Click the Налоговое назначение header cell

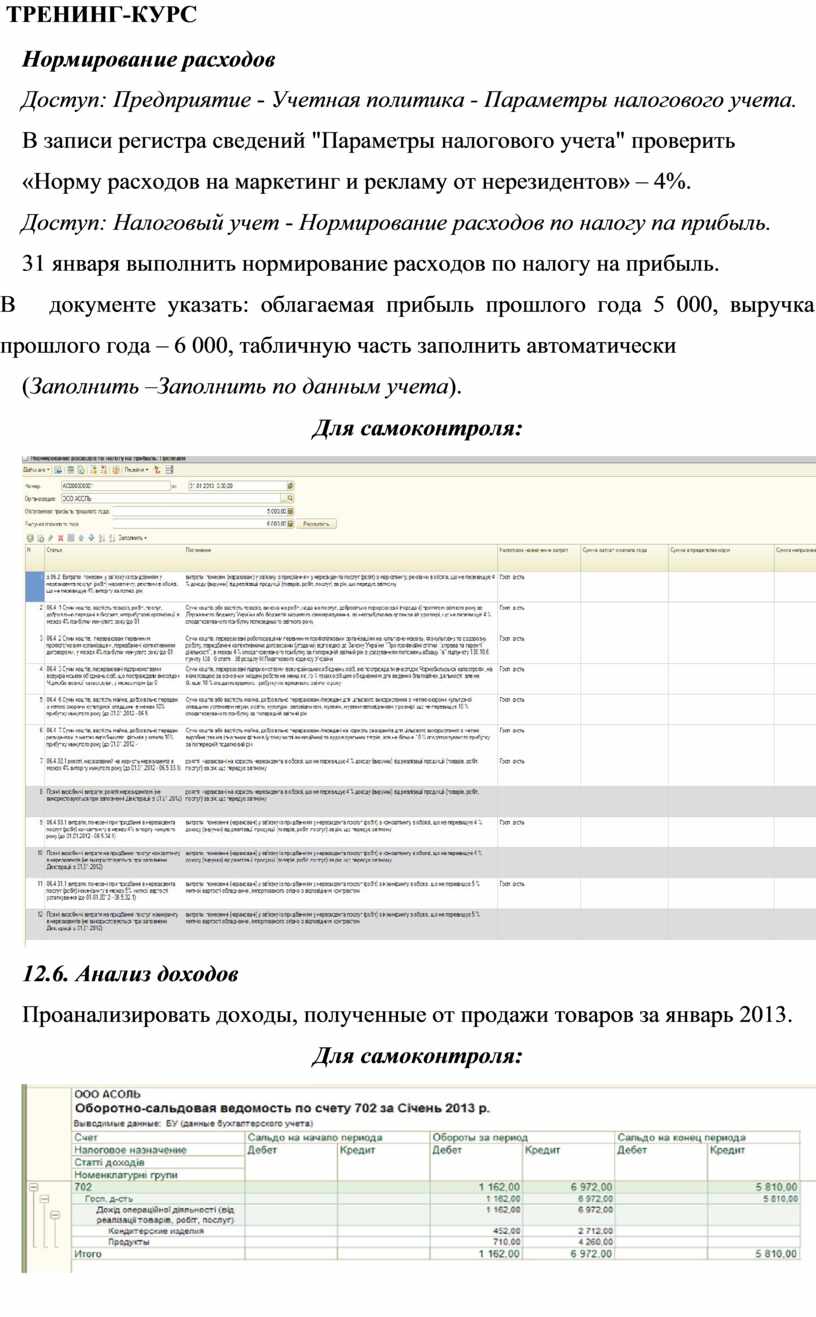158,1150
